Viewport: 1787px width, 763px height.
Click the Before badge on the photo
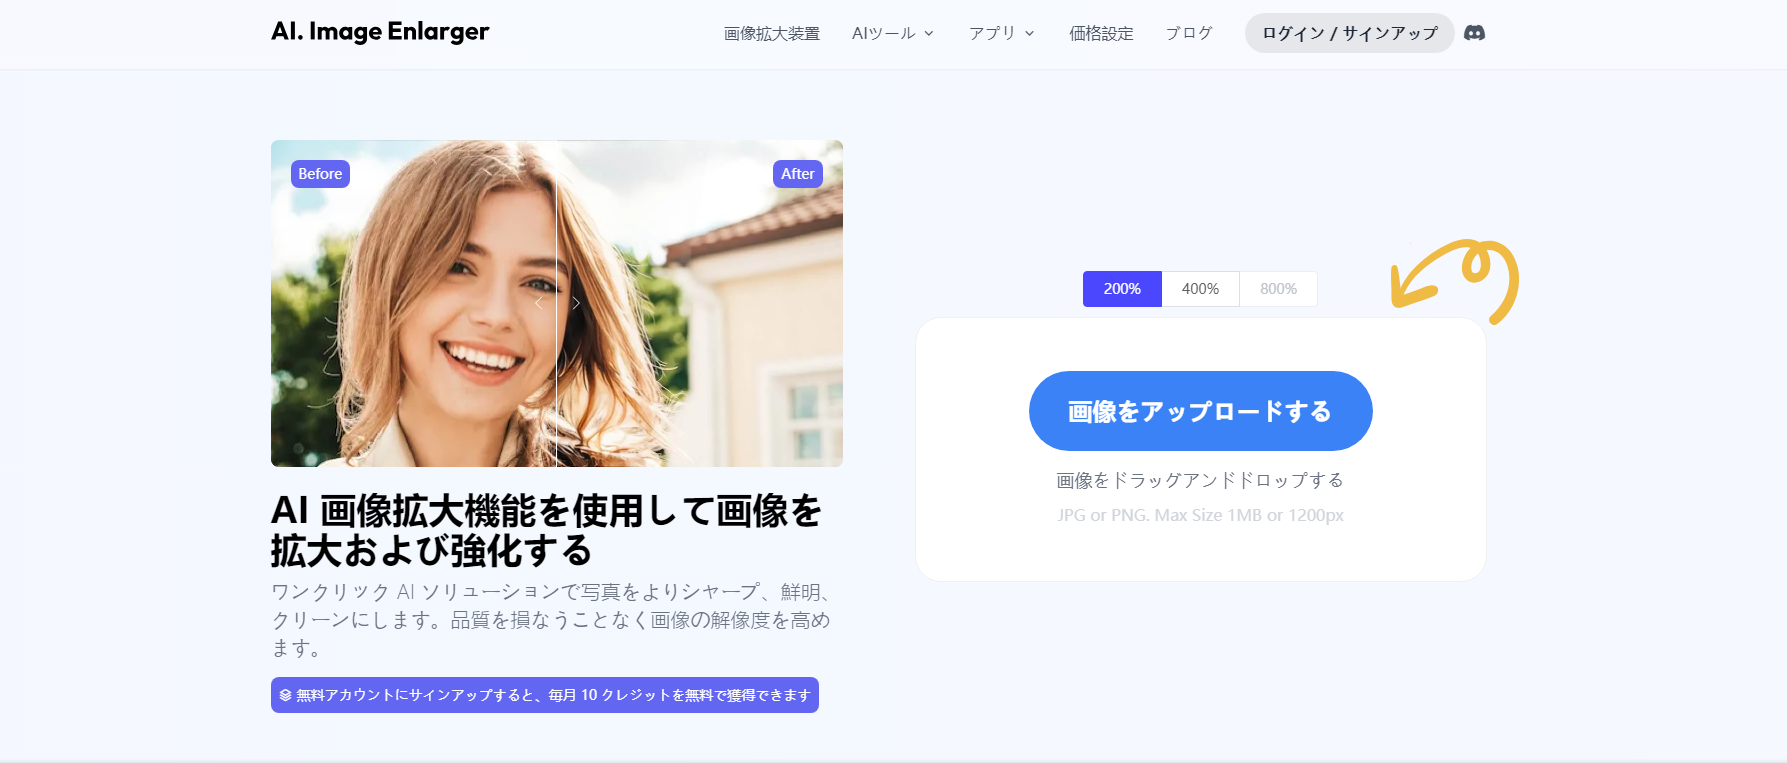click(320, 174)
